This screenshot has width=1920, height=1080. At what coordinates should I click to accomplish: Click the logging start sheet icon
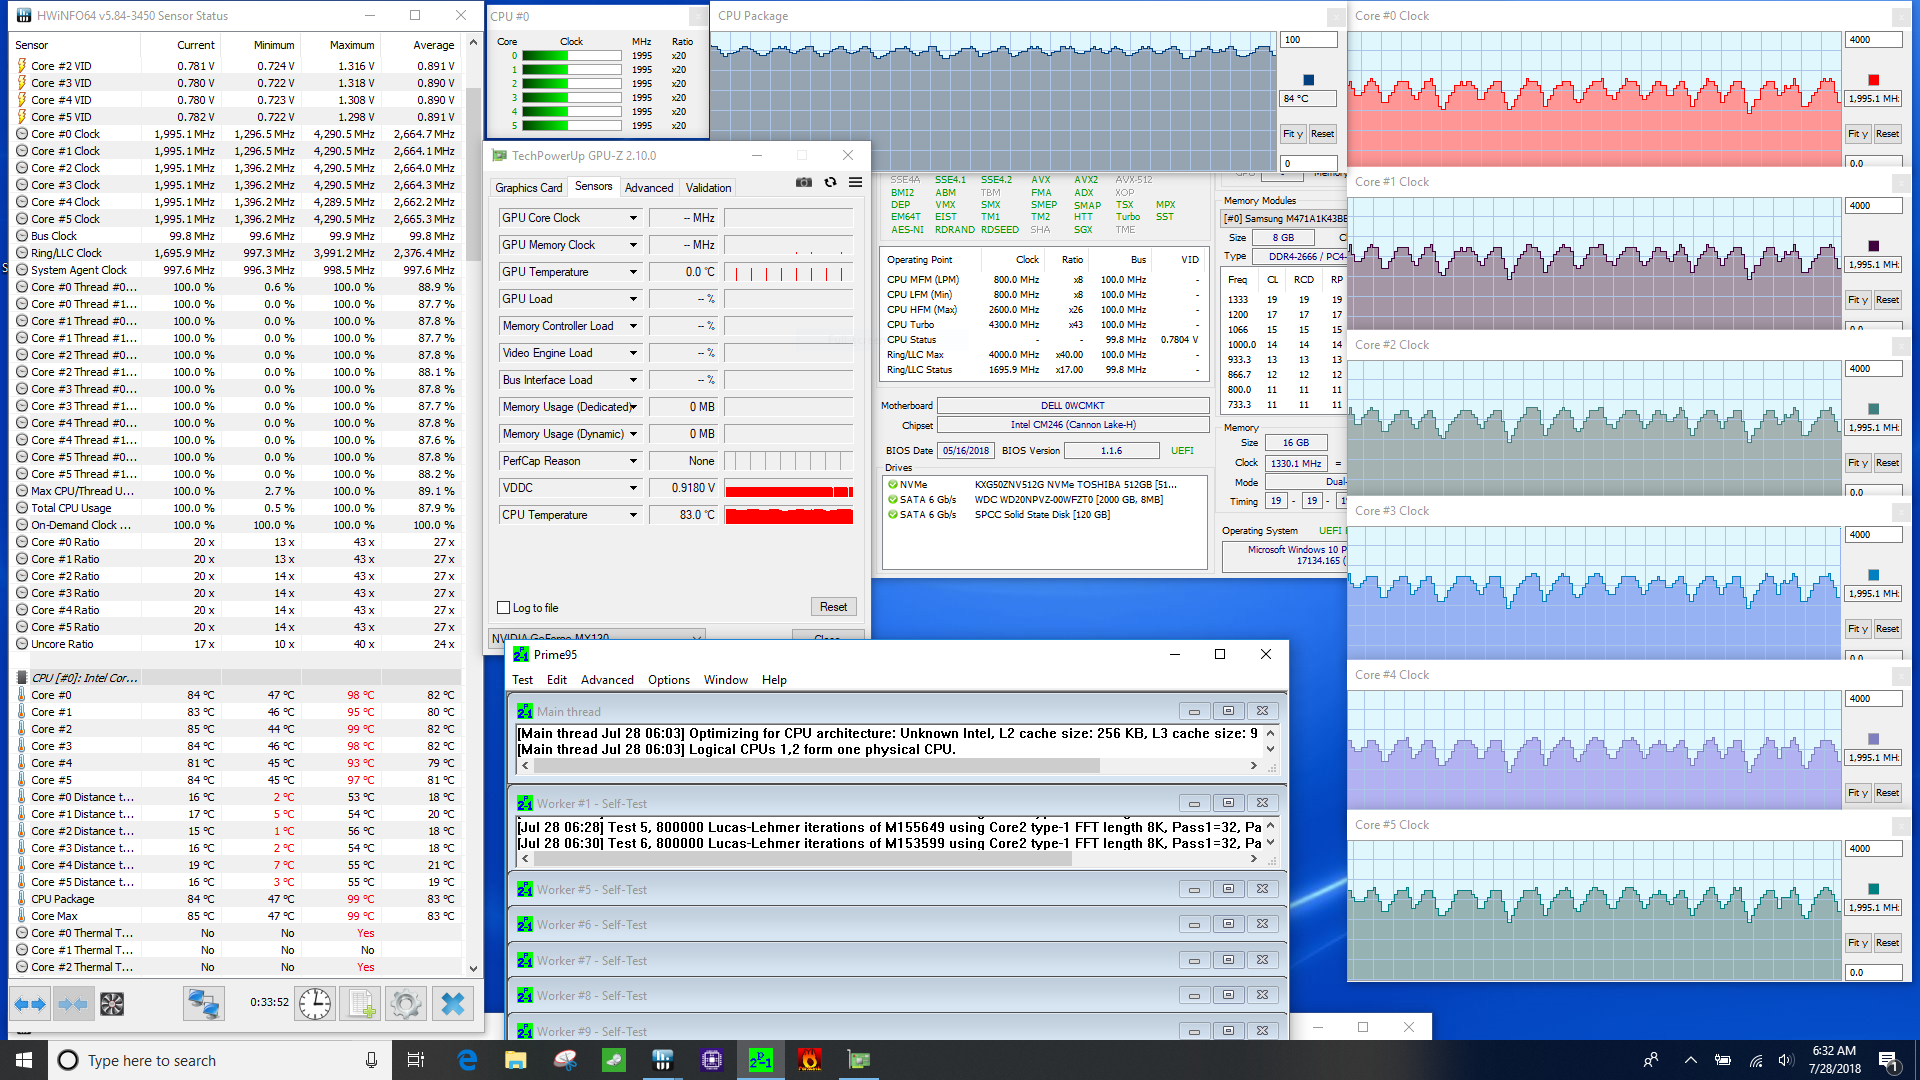[360, 1004]
